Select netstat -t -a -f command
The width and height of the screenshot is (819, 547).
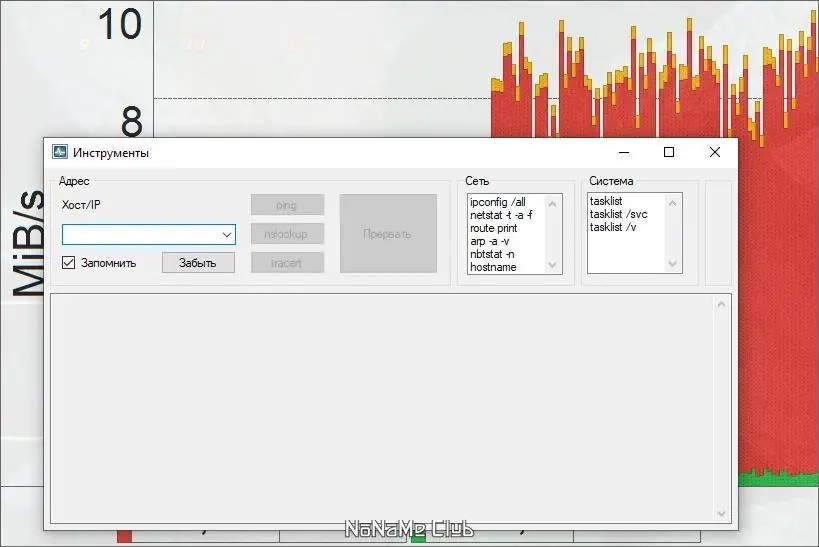coord(501,215)
